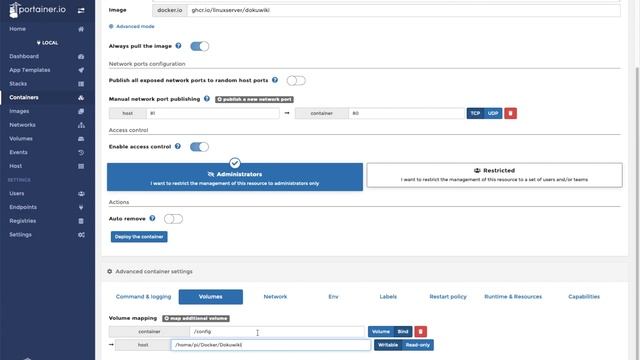The height and width of the screenshot is (360, 640).
Task: Click the Dashboard gauge icon
Action: click(81, 56)
